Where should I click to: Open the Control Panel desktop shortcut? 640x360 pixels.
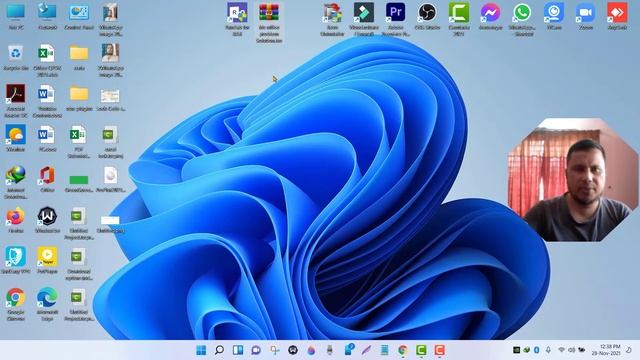point(79,16)
